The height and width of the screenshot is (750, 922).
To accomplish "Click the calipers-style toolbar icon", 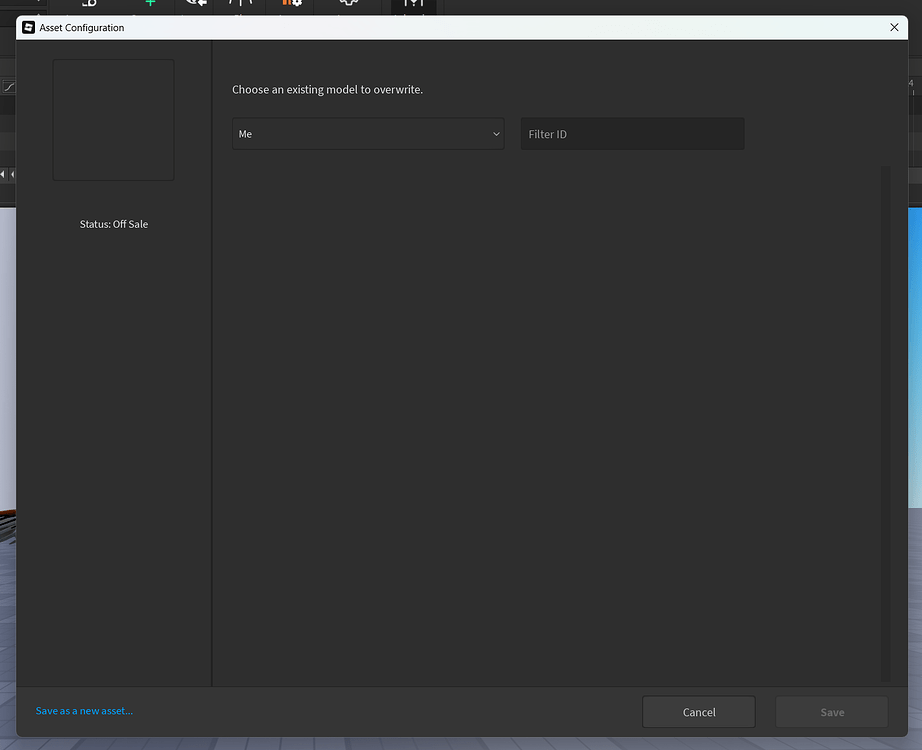I will [238, 5].
